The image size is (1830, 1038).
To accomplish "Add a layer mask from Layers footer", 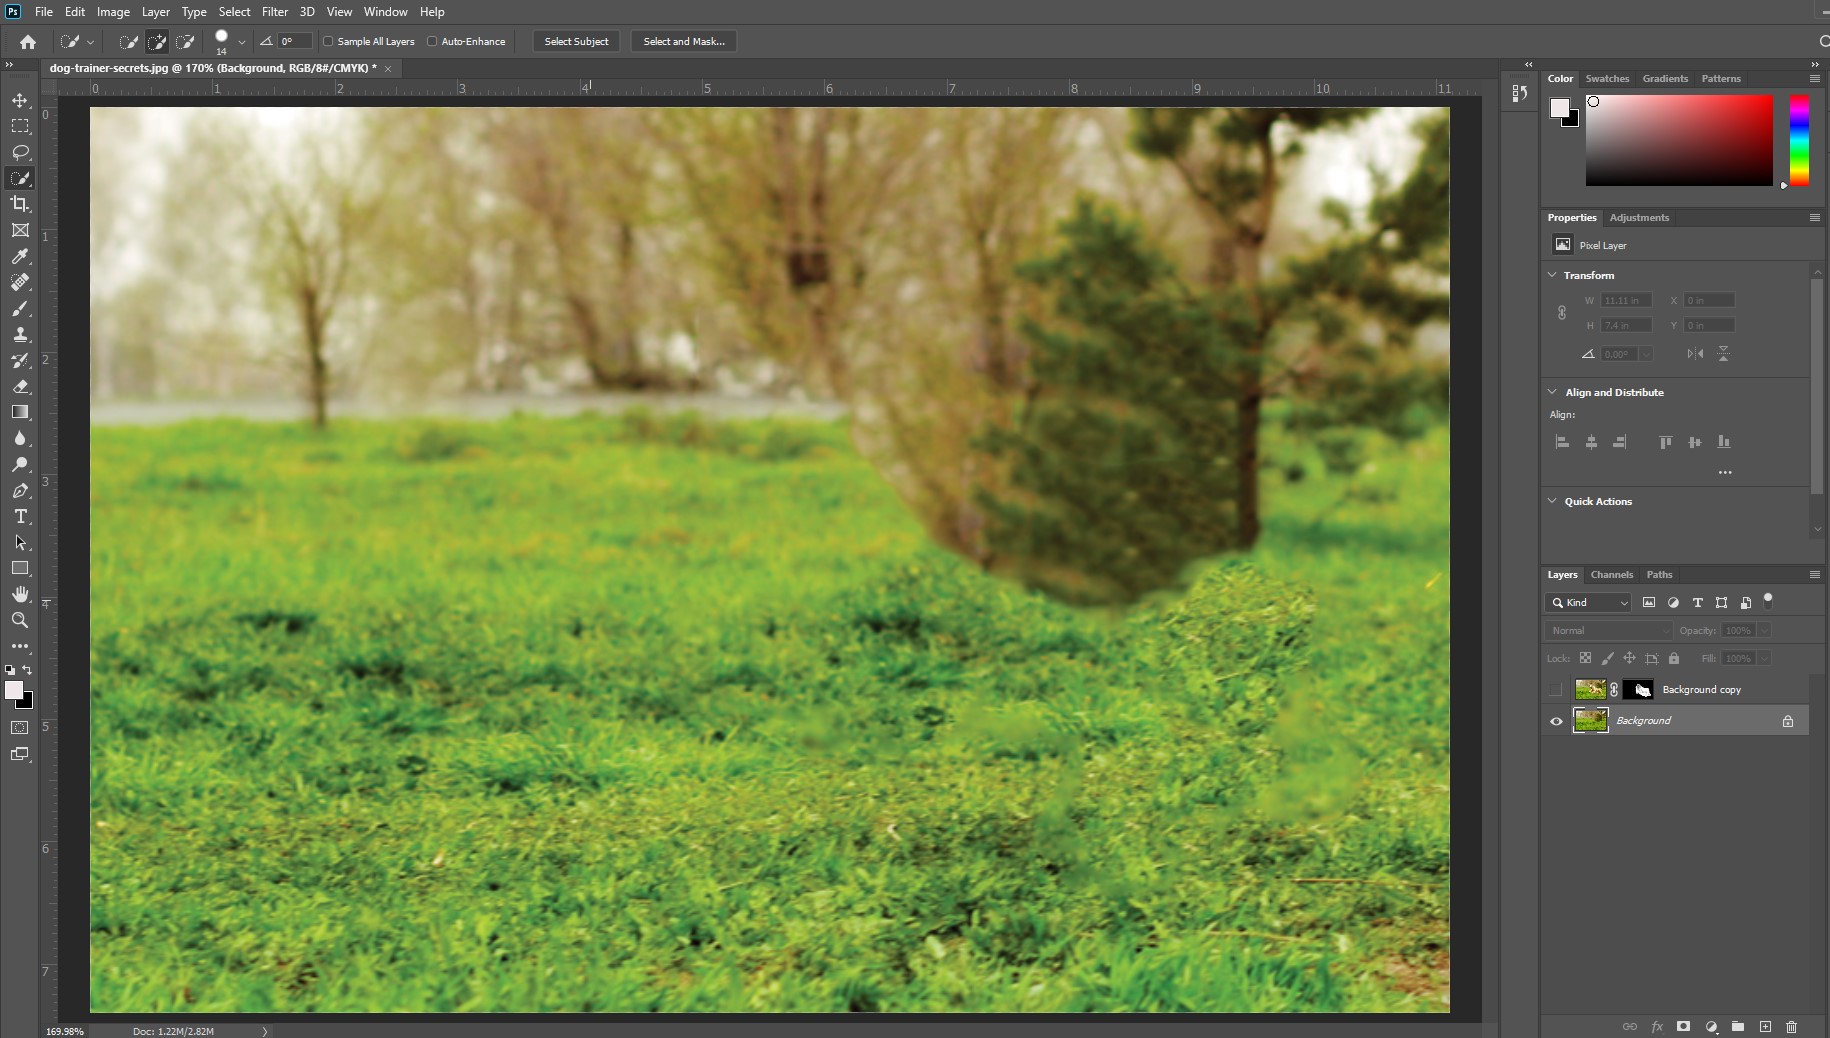I will (x=1684, y=1027).
